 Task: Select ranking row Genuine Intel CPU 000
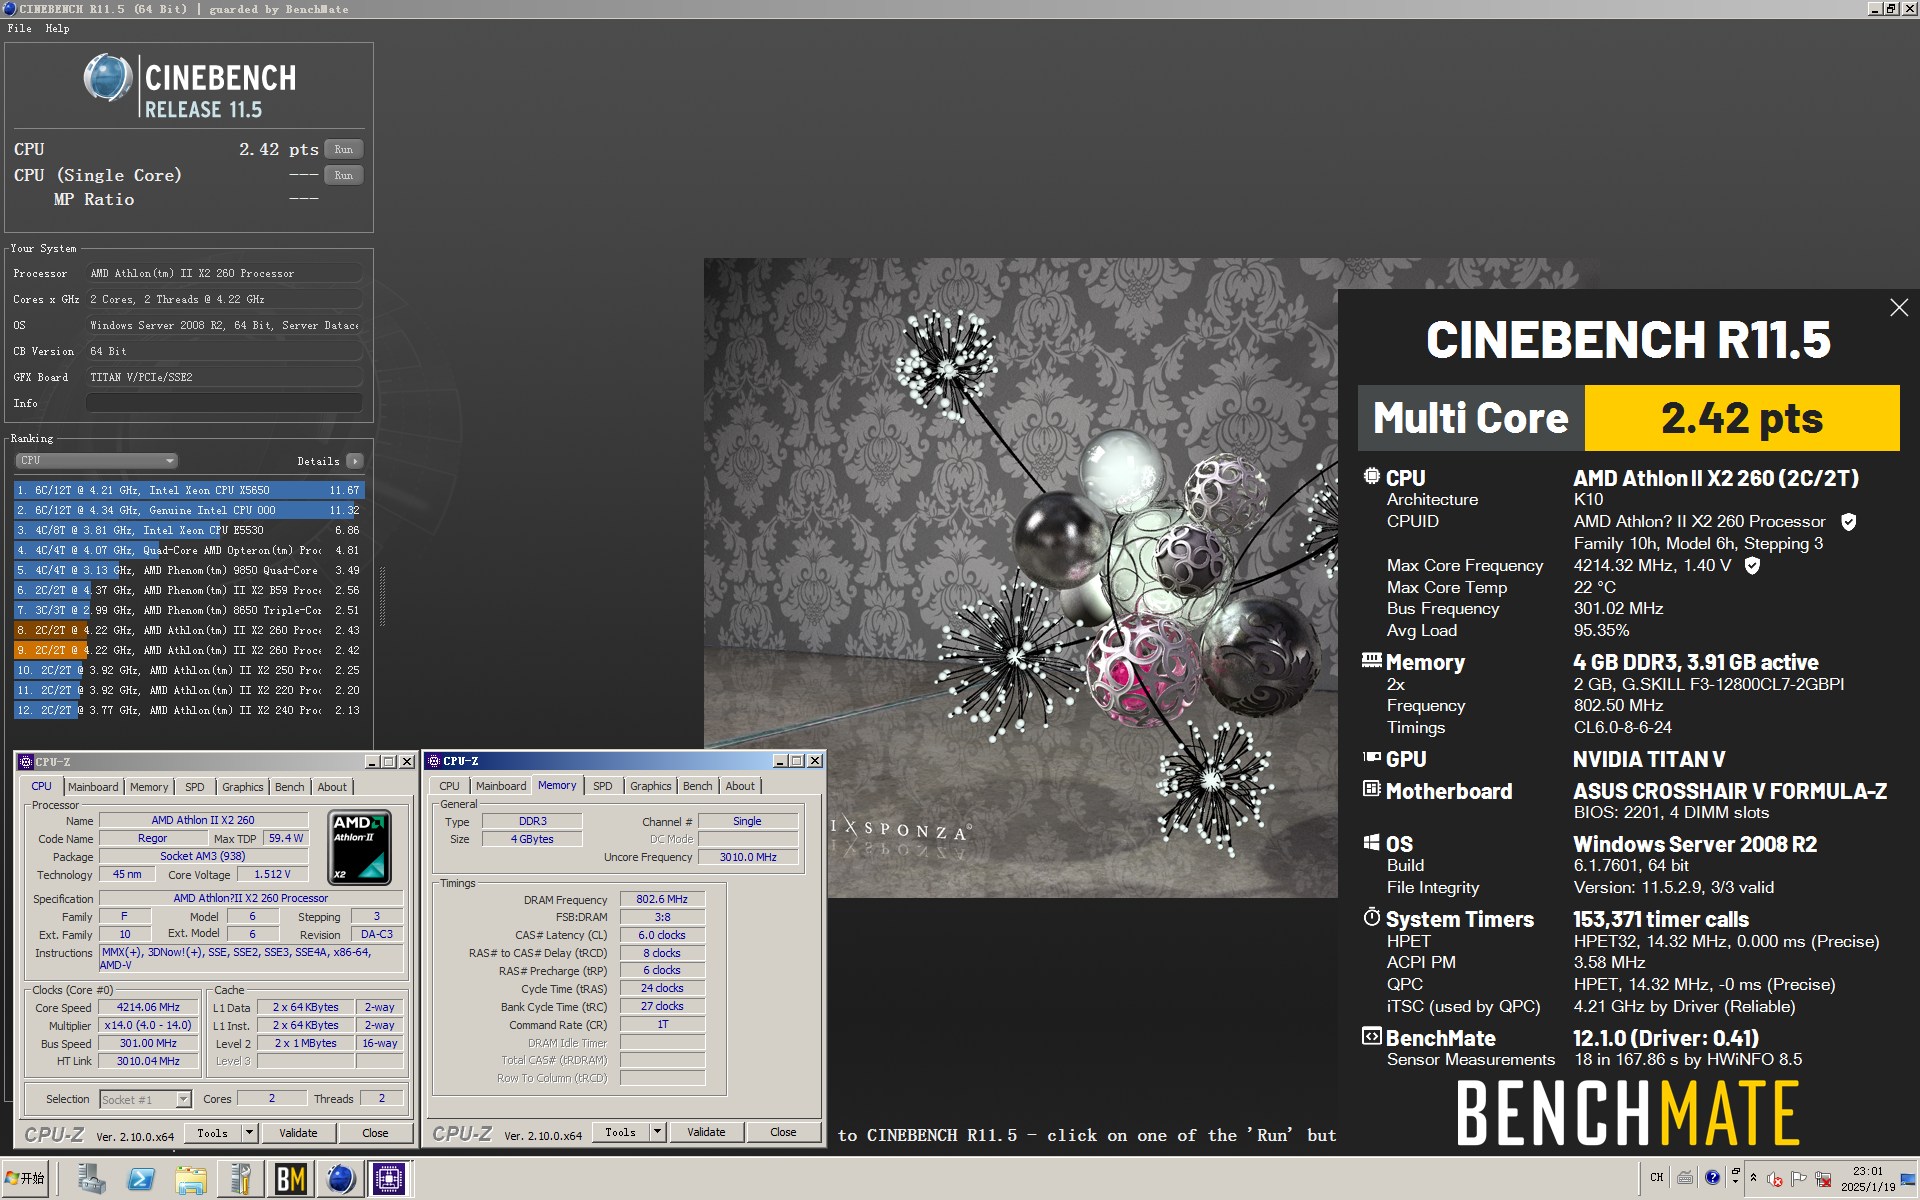pyautogui.click(x=189, y=510)
